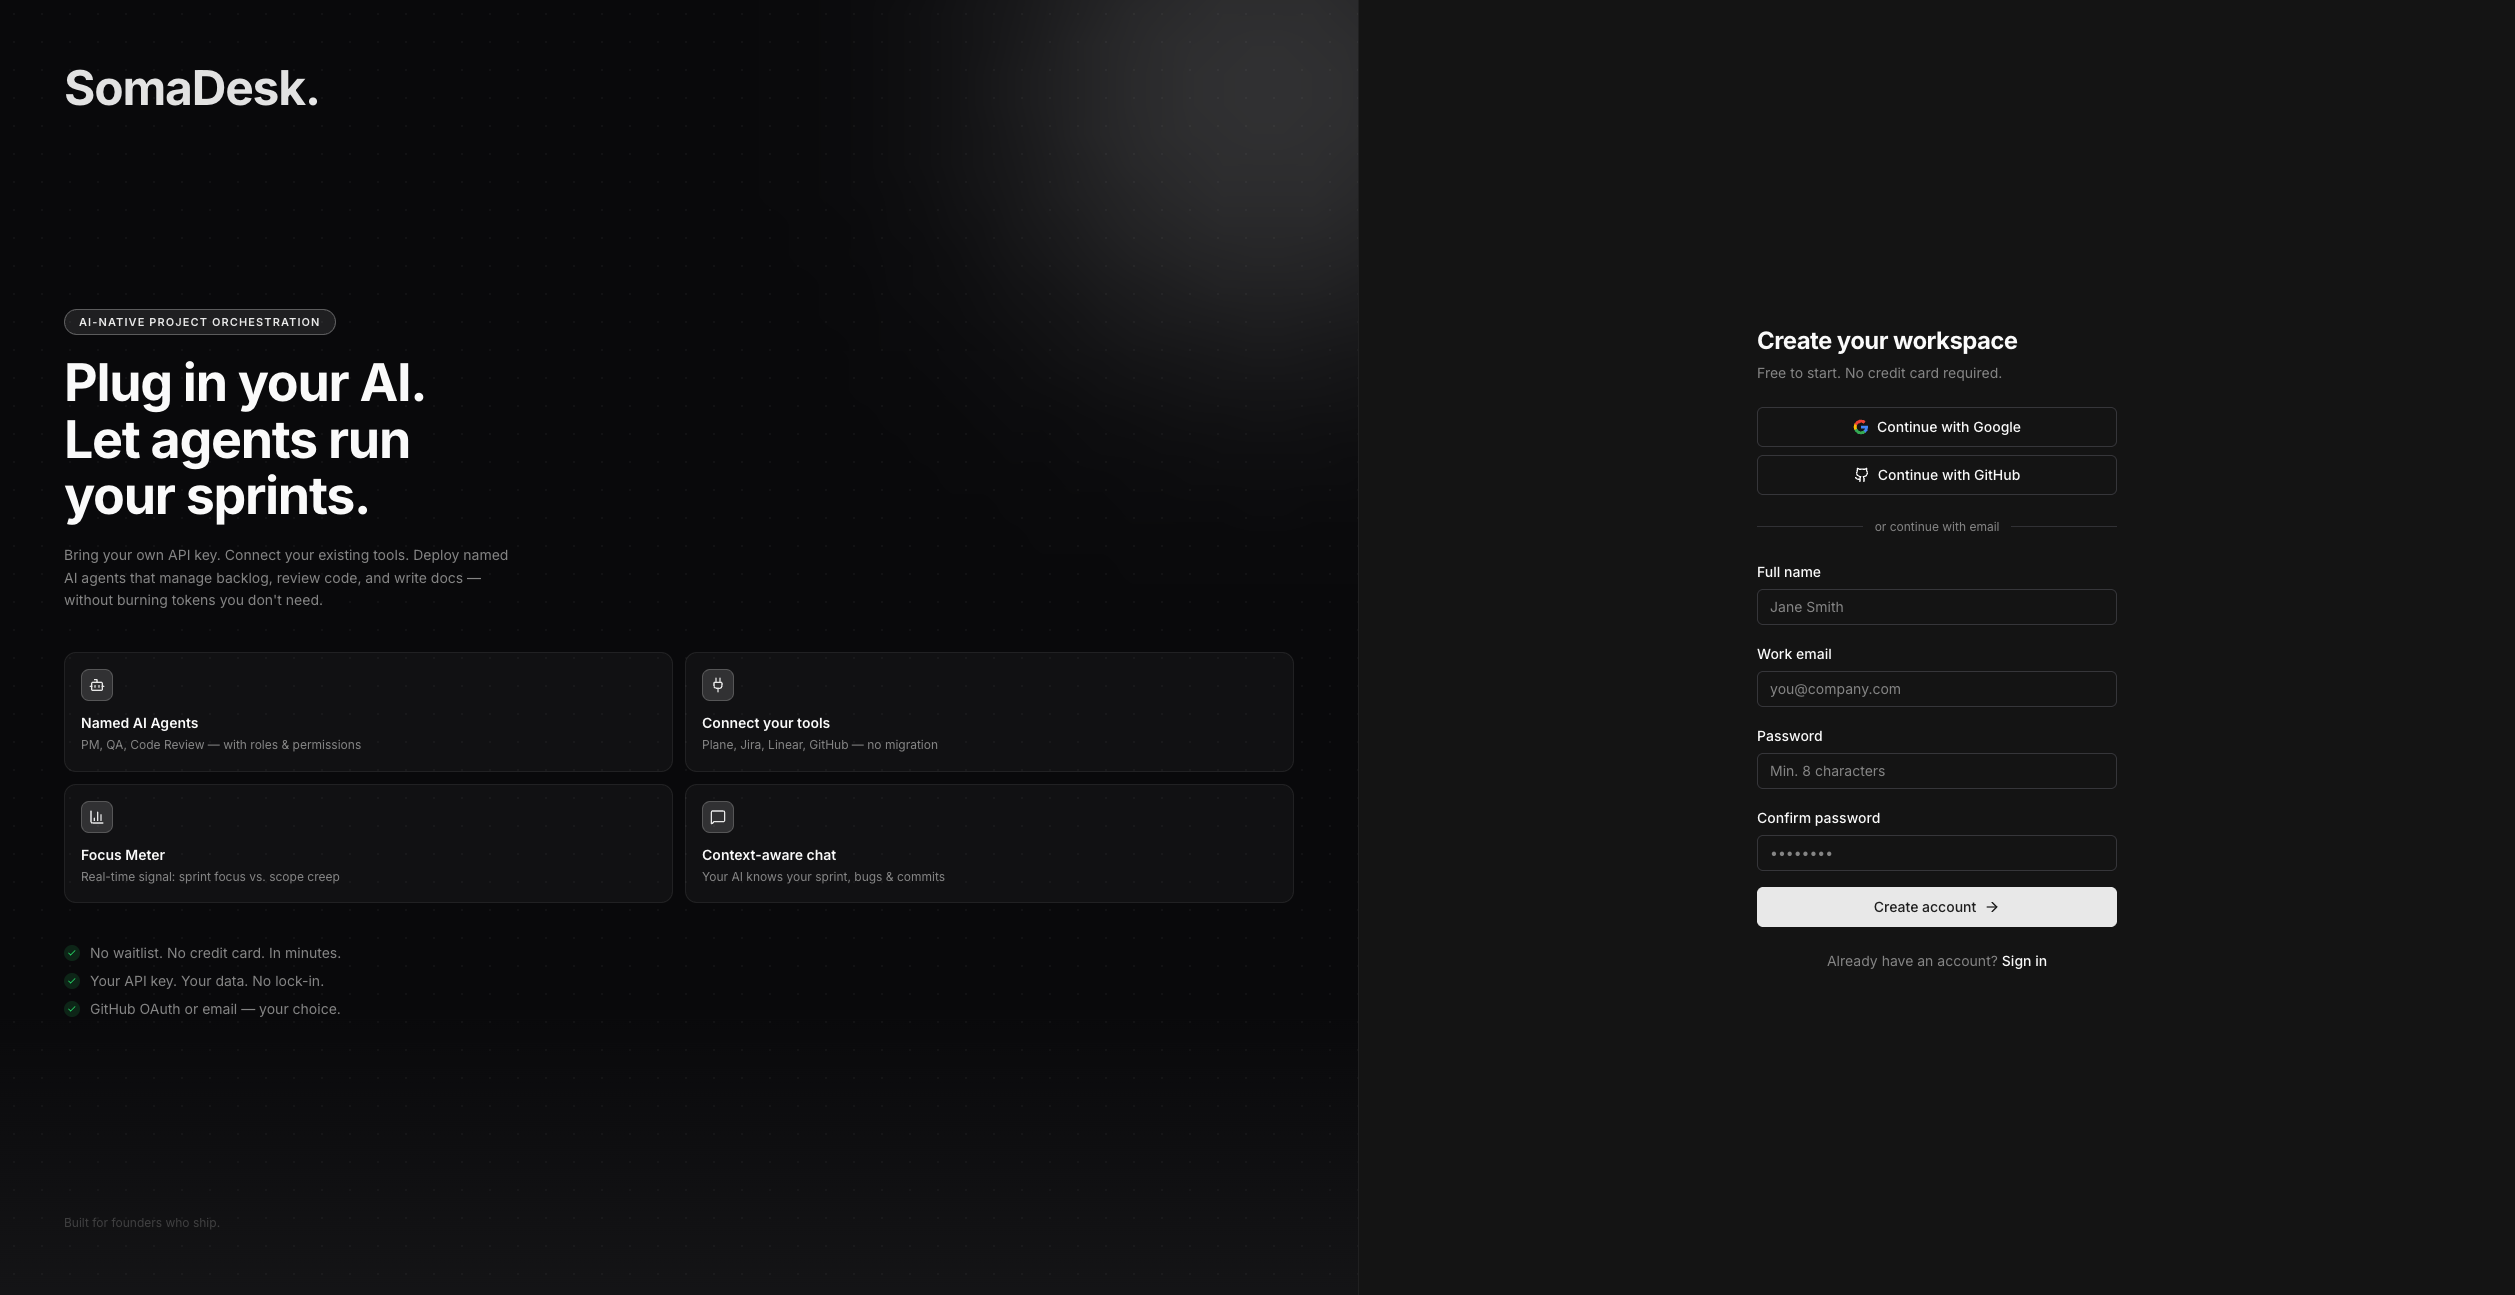This screenshot has height=1295, width=2515.
Task: Submit the Create account button
Action: pos(1936,907)
